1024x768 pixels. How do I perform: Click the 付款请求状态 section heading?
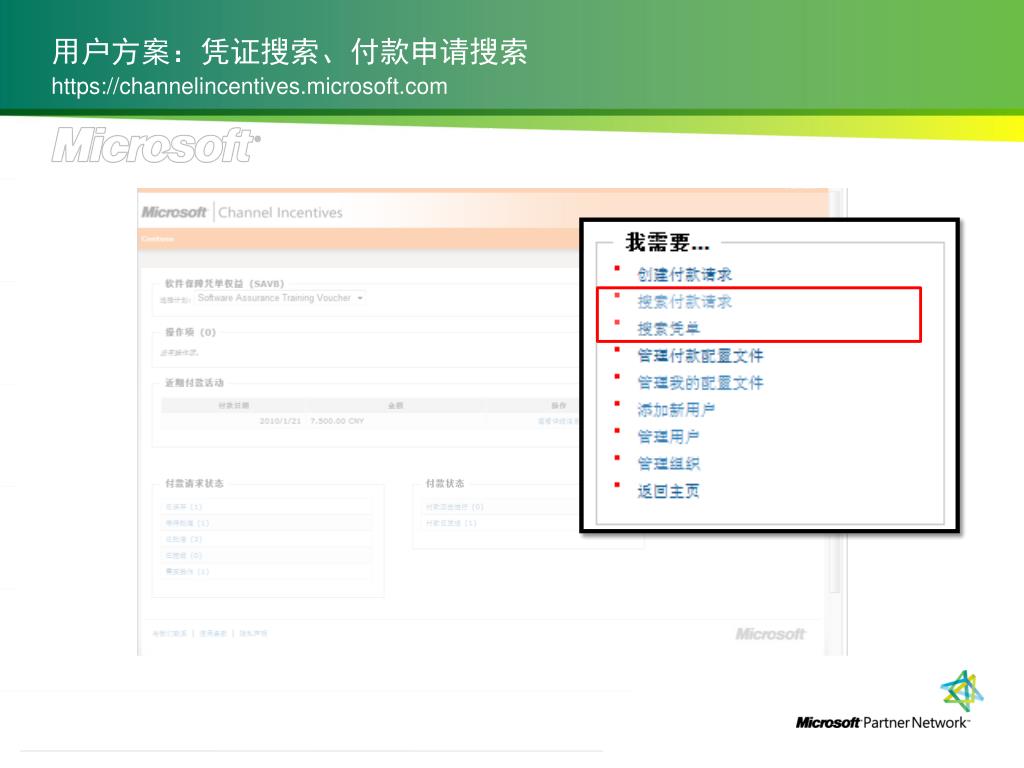coord(194,483)
